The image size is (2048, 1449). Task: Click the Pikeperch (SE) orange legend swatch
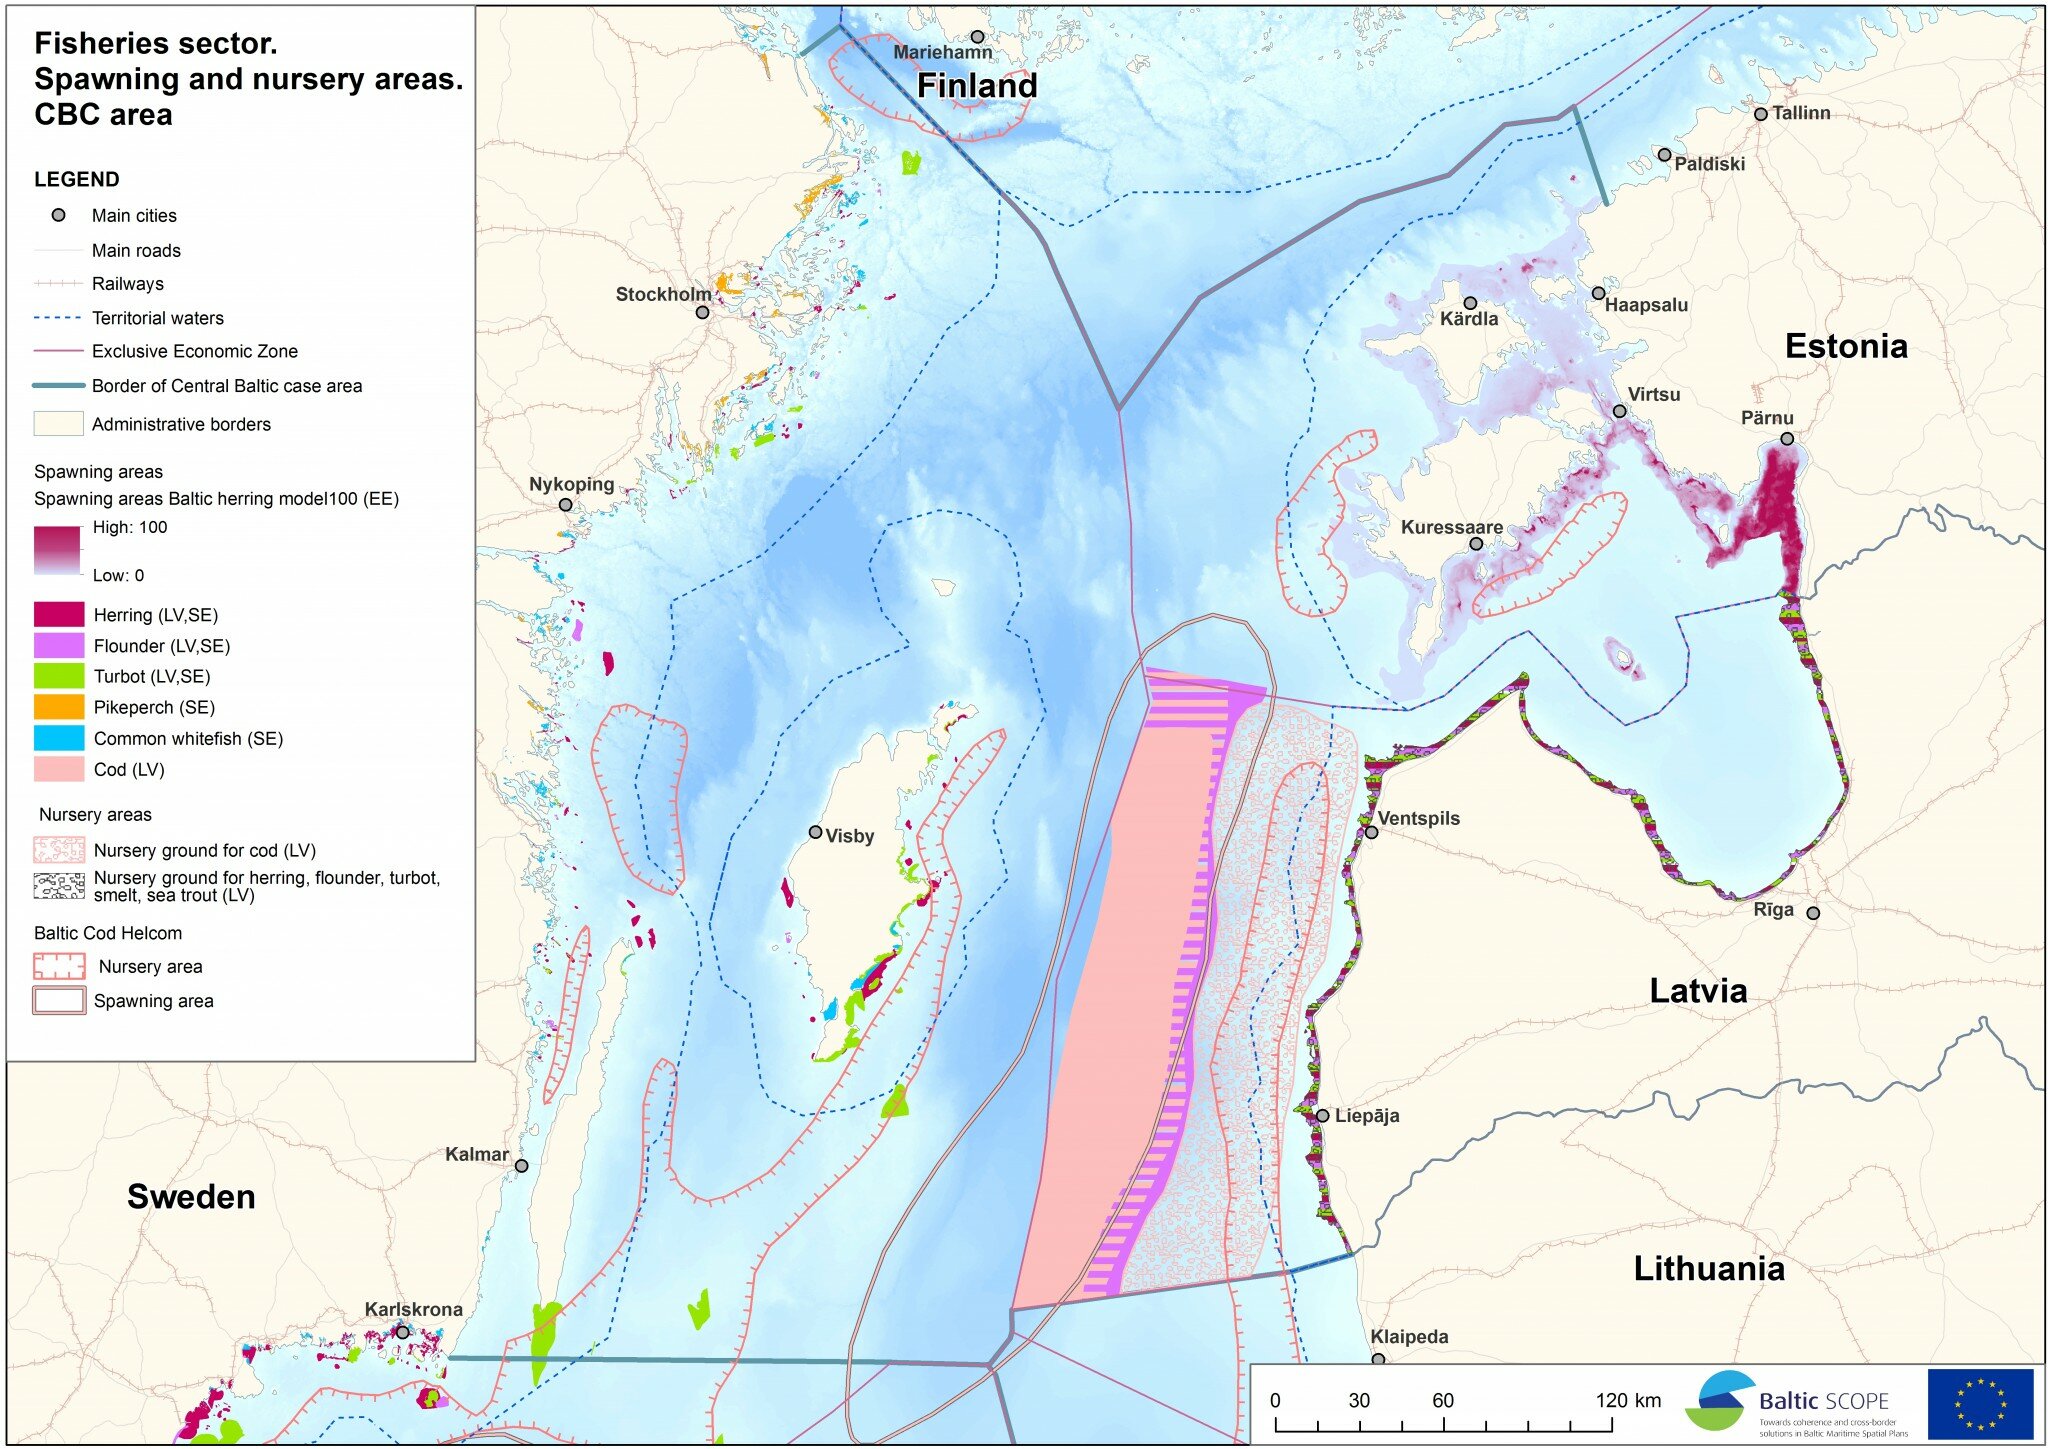click(x=59, y=707)
